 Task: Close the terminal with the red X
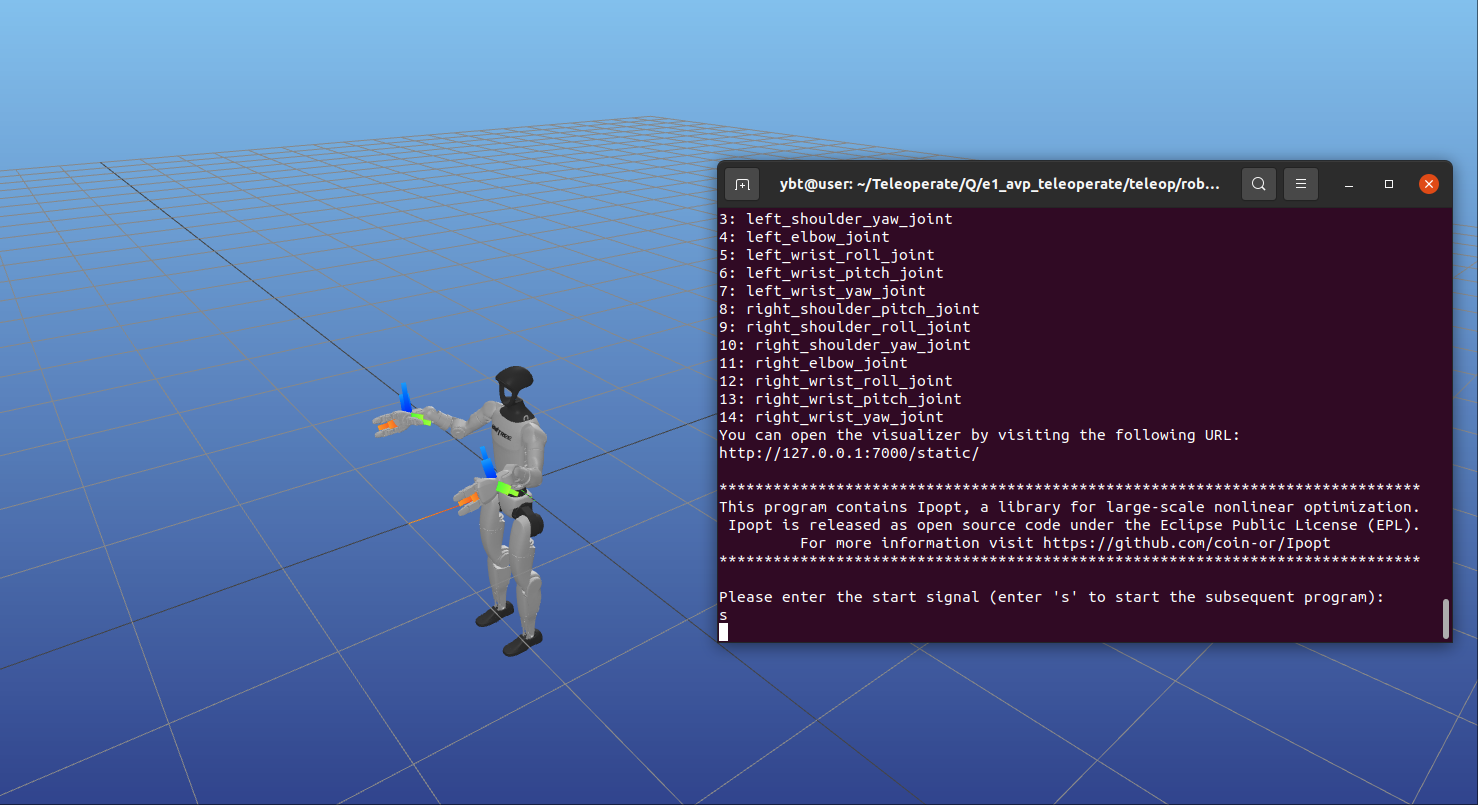click(x=1429, y=184)
